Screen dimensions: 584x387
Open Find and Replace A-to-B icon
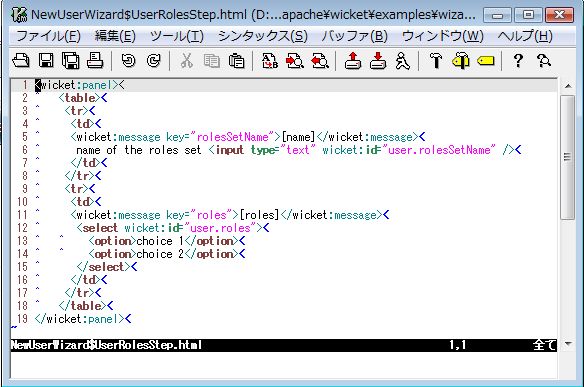(270, 61)
